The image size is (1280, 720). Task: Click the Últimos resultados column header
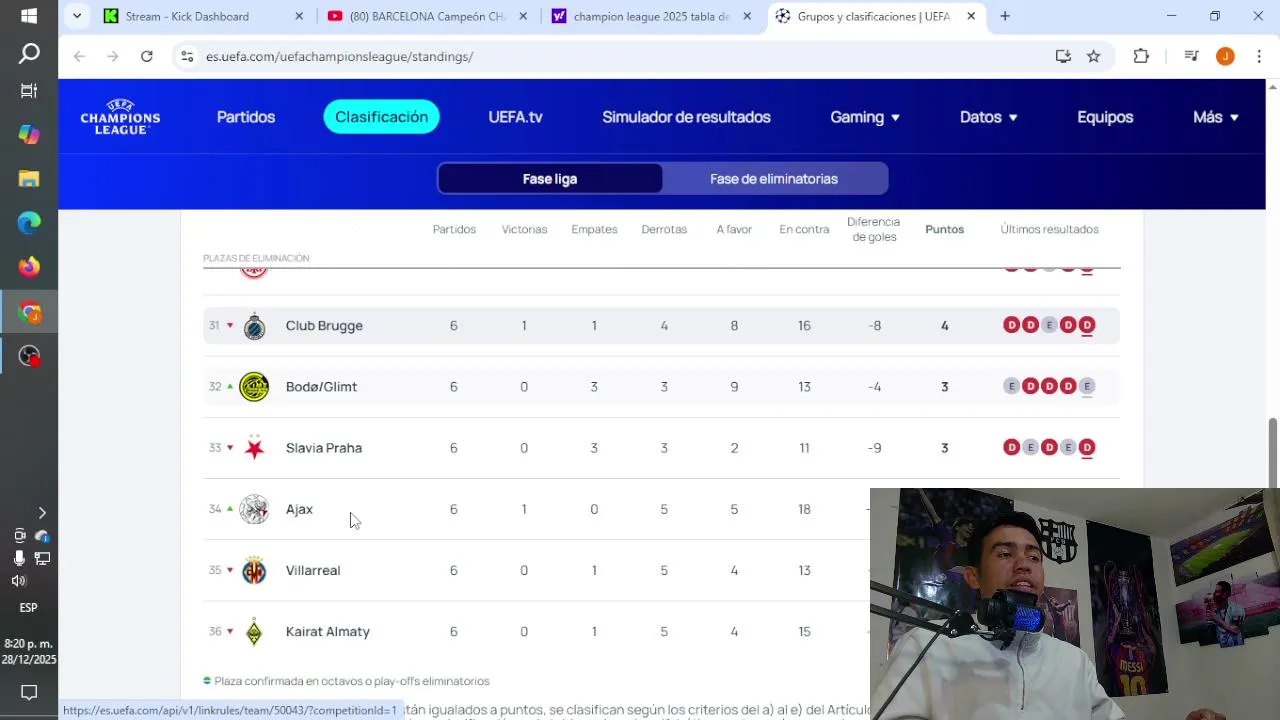(x=1049, y=229)
